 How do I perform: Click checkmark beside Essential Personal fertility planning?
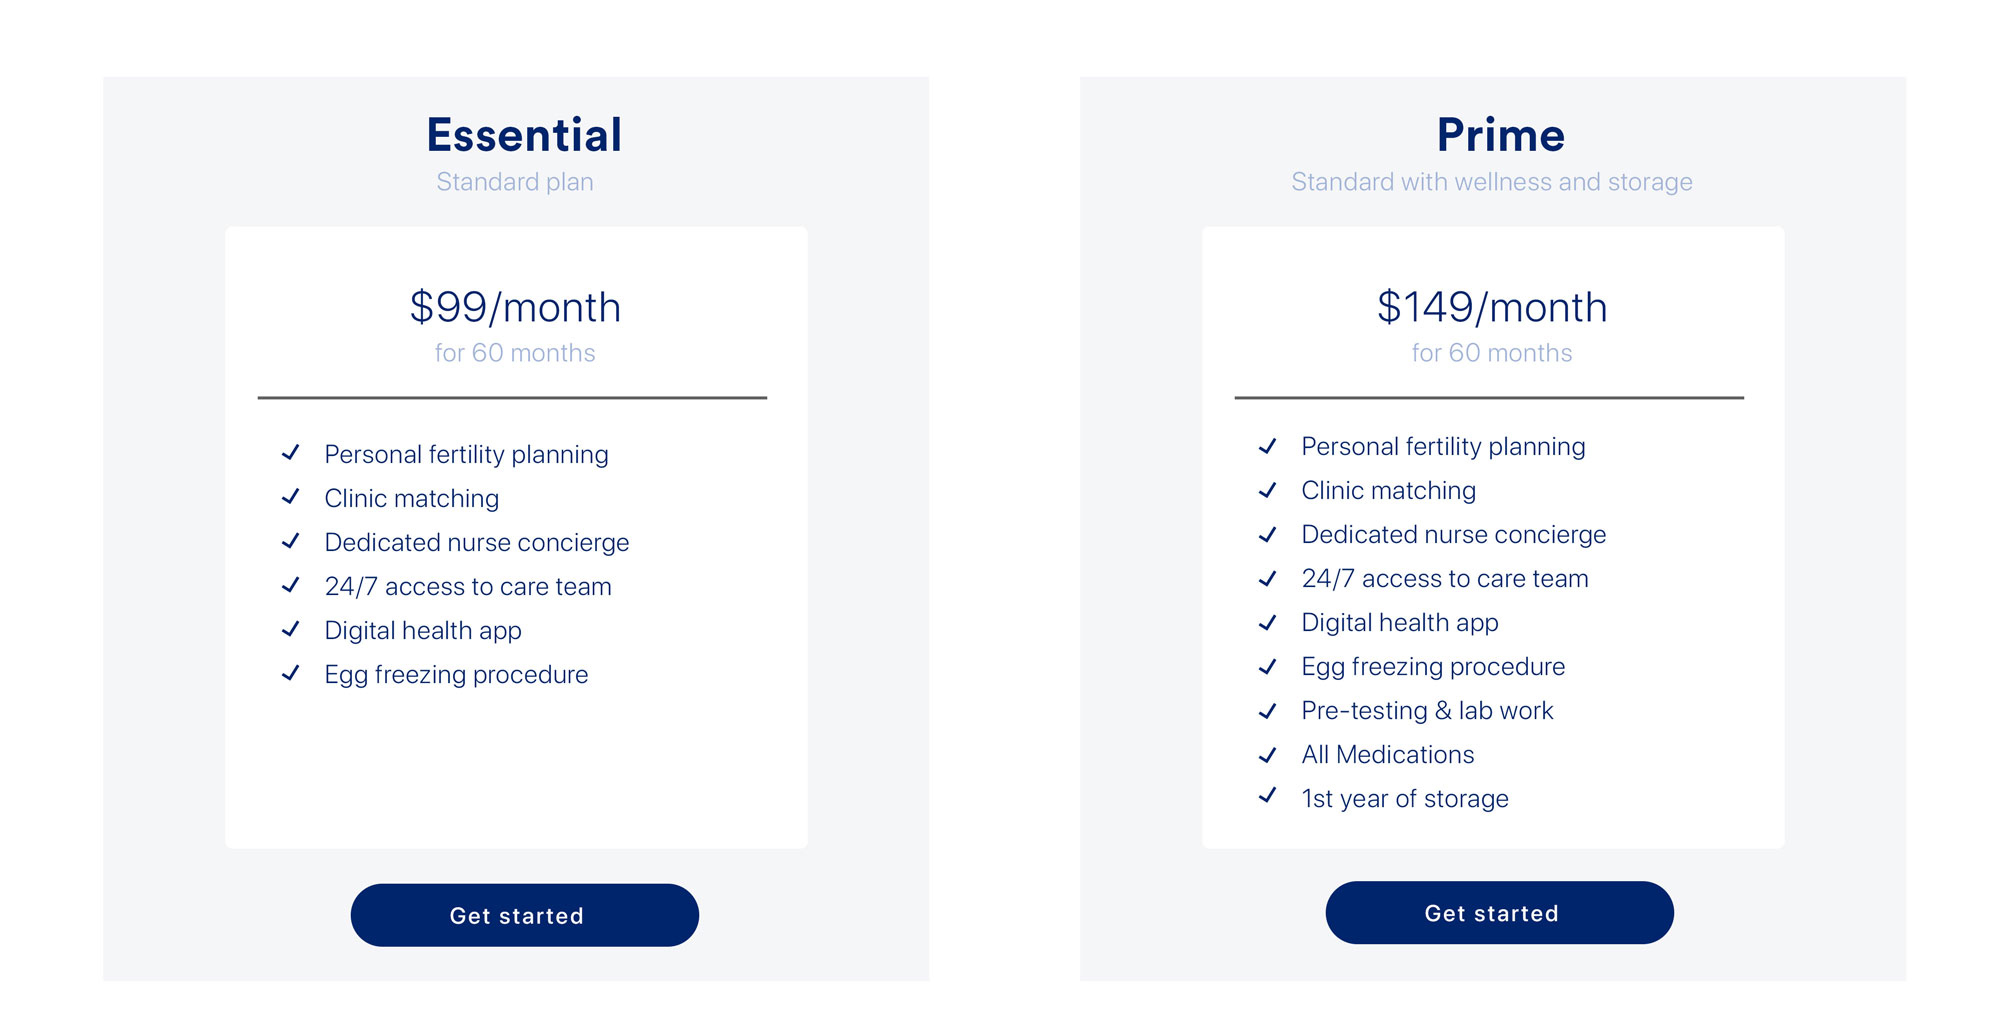tap(291, 453)
